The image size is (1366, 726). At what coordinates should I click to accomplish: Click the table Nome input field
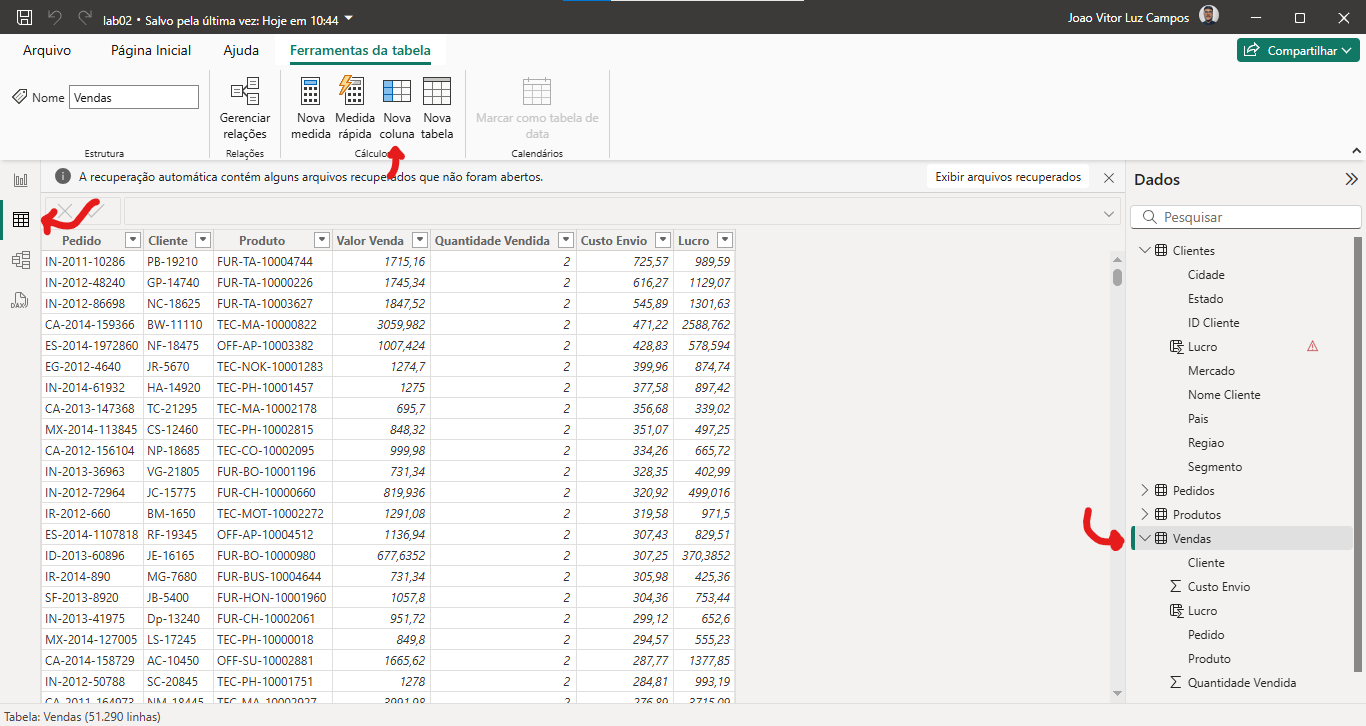134,97
